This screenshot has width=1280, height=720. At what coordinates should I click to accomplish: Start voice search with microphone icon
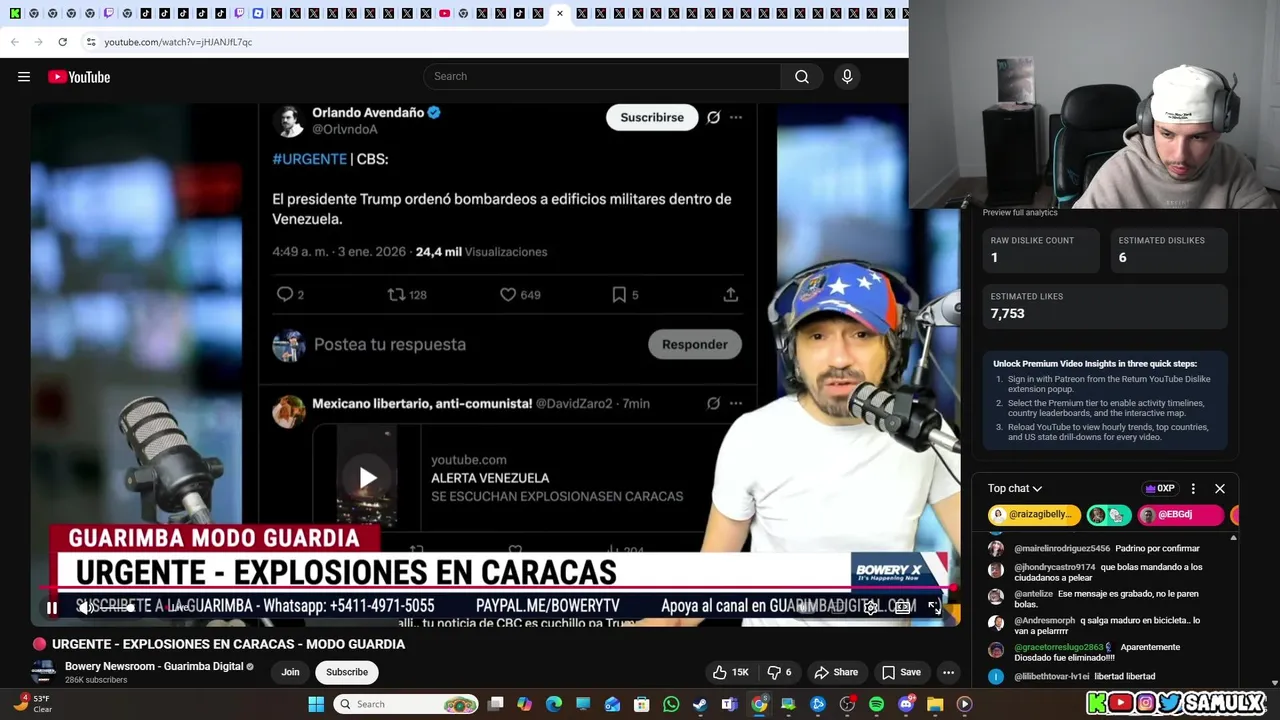[847, 77]
